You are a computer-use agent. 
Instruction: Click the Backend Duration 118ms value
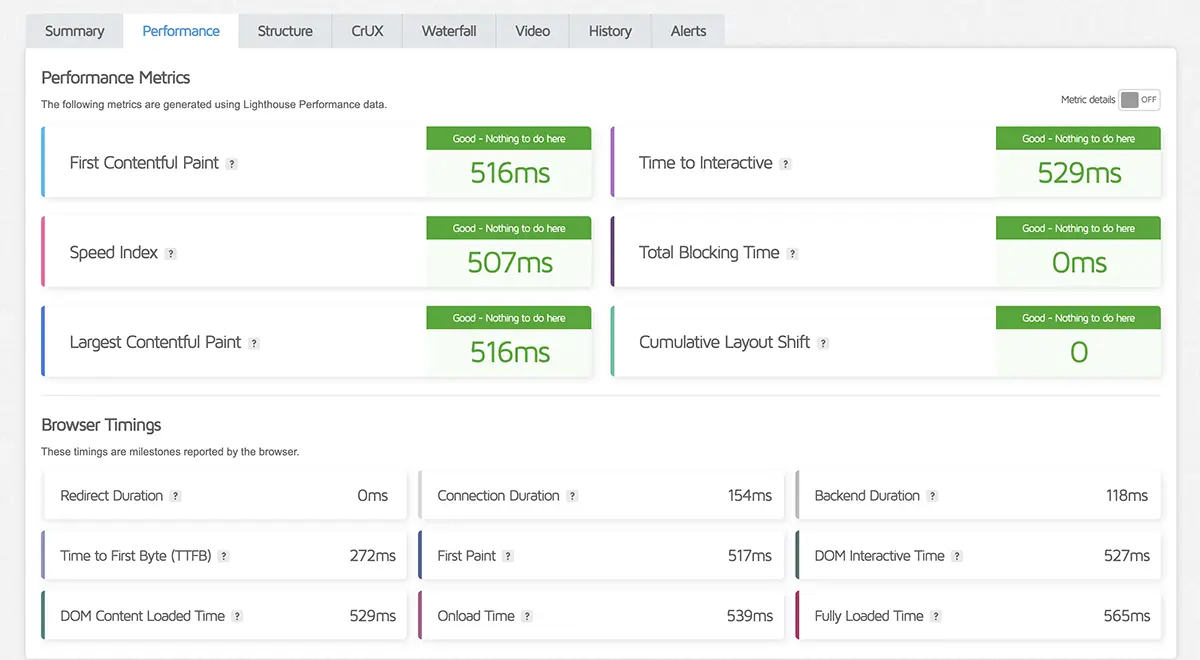[1127, 496]
